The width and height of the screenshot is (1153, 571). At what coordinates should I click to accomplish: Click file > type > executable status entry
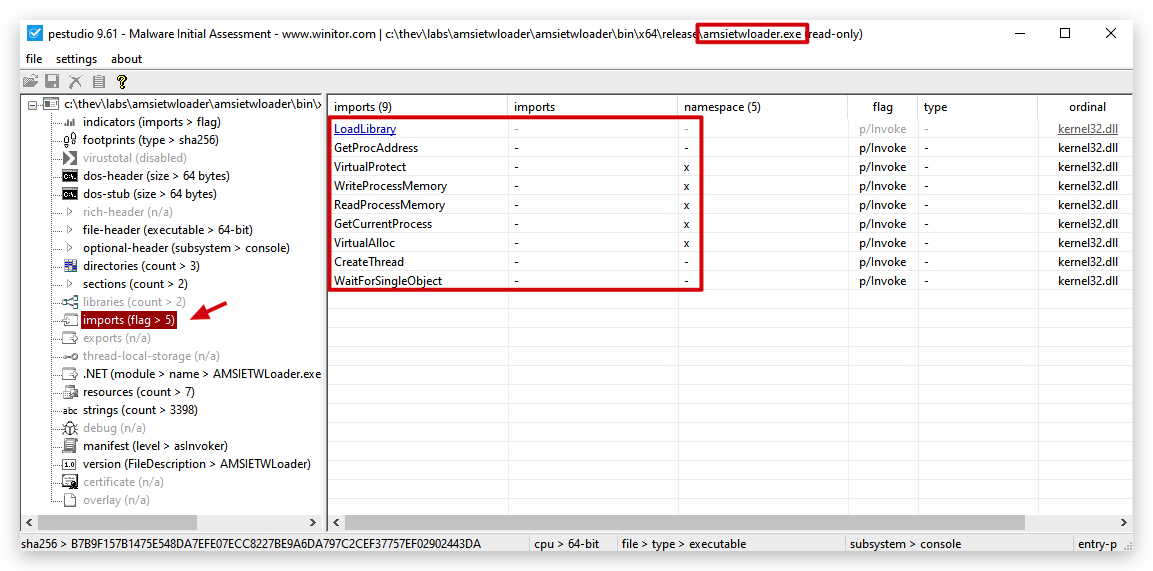click(684, 545)
